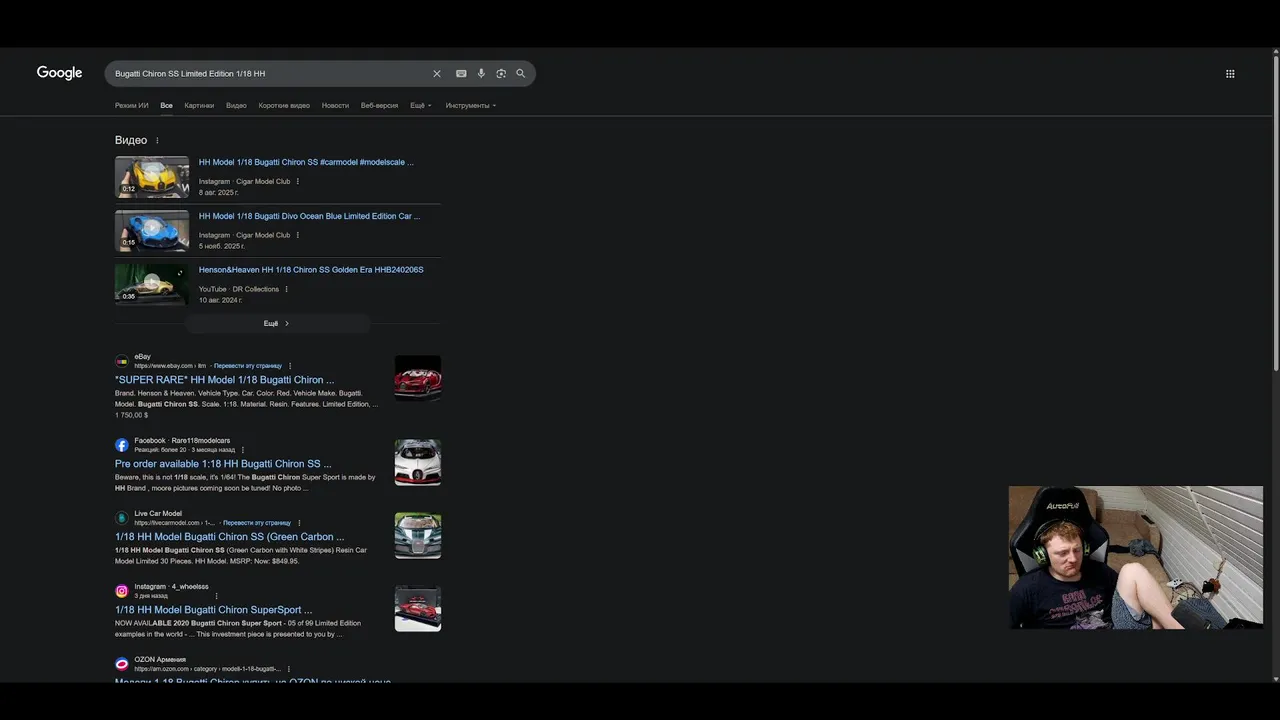
Task: Click the 10 авг. 2024 г. video date
Action: [x=220, y=300]
